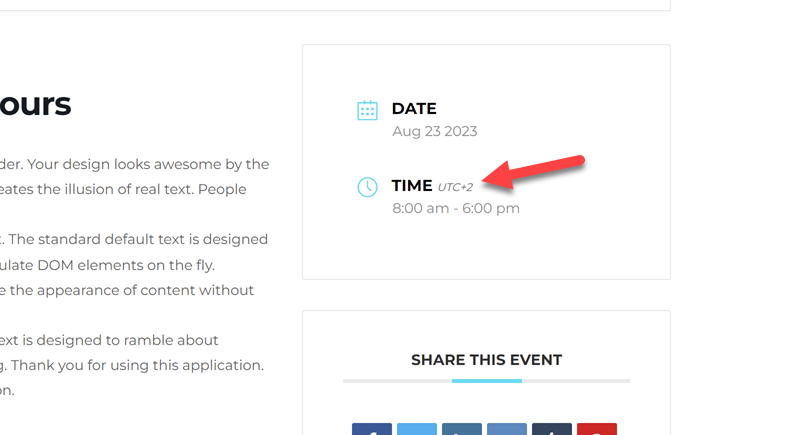Click the DATE heading label
The height and width of the screenshot is (435, 808).
[414, 108]
